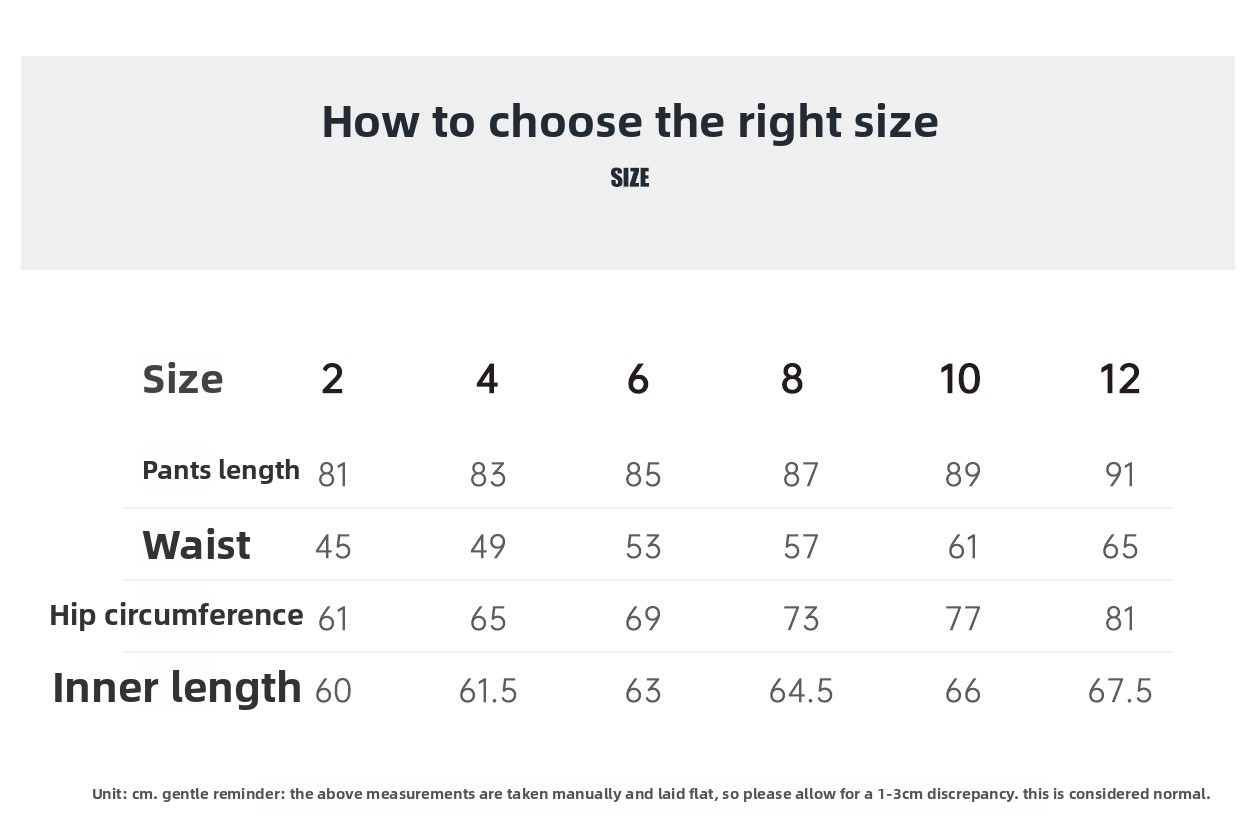Screen dimensions: 1260x840
Task: Select the 'Inner length' row label
Action: pyautogui.click(x=177, y=688)
